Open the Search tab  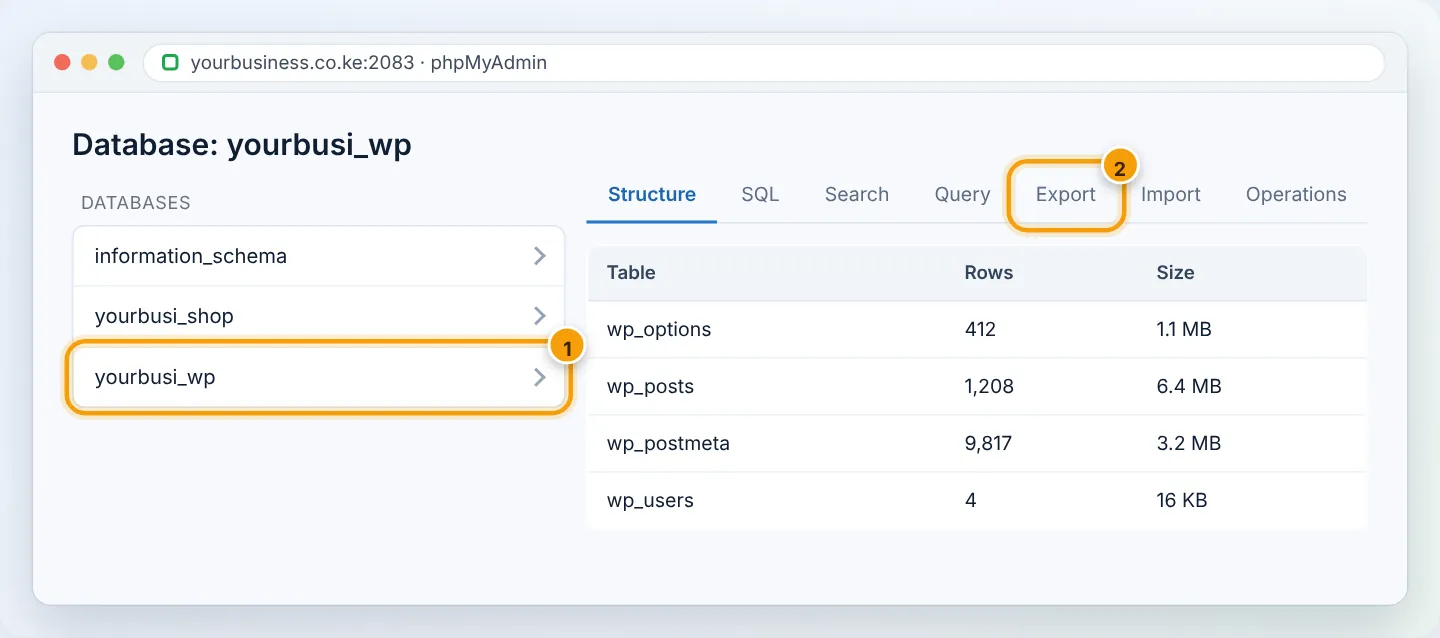857,194
